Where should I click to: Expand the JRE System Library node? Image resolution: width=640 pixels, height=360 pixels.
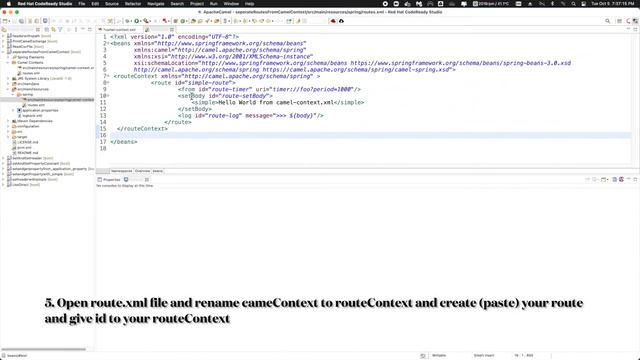pos(9,78)
